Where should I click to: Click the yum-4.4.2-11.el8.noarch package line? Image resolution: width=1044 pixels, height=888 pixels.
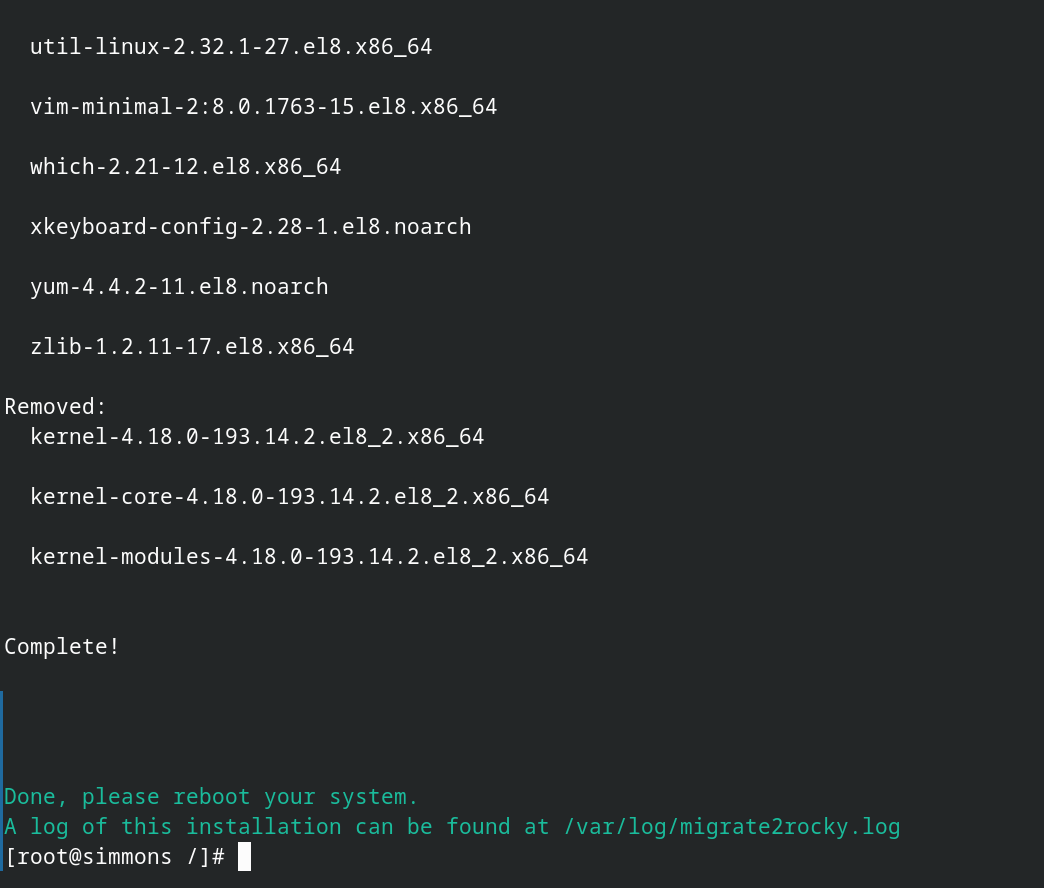coord(179,287)
